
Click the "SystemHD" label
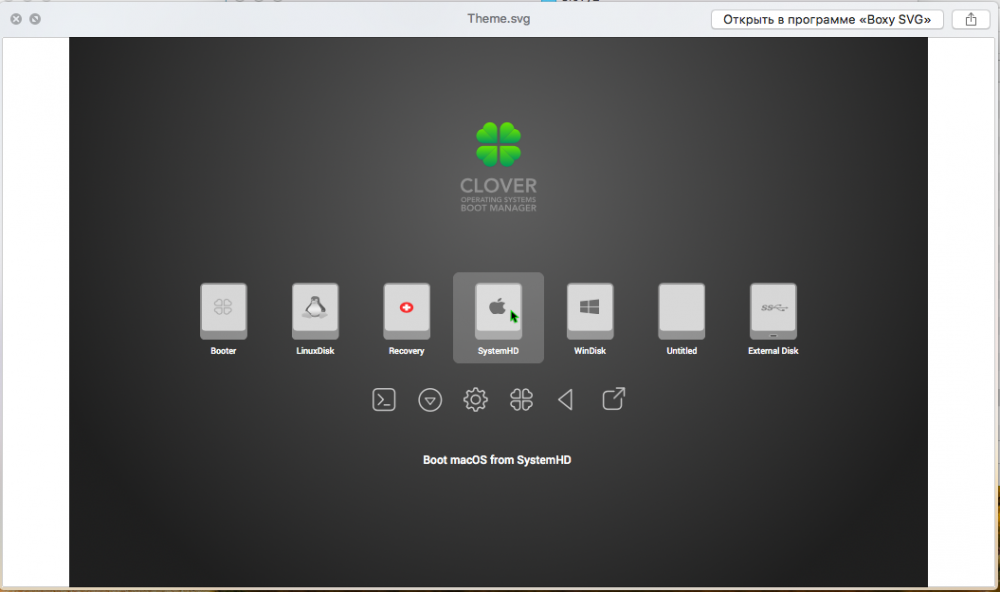(498, 351)
